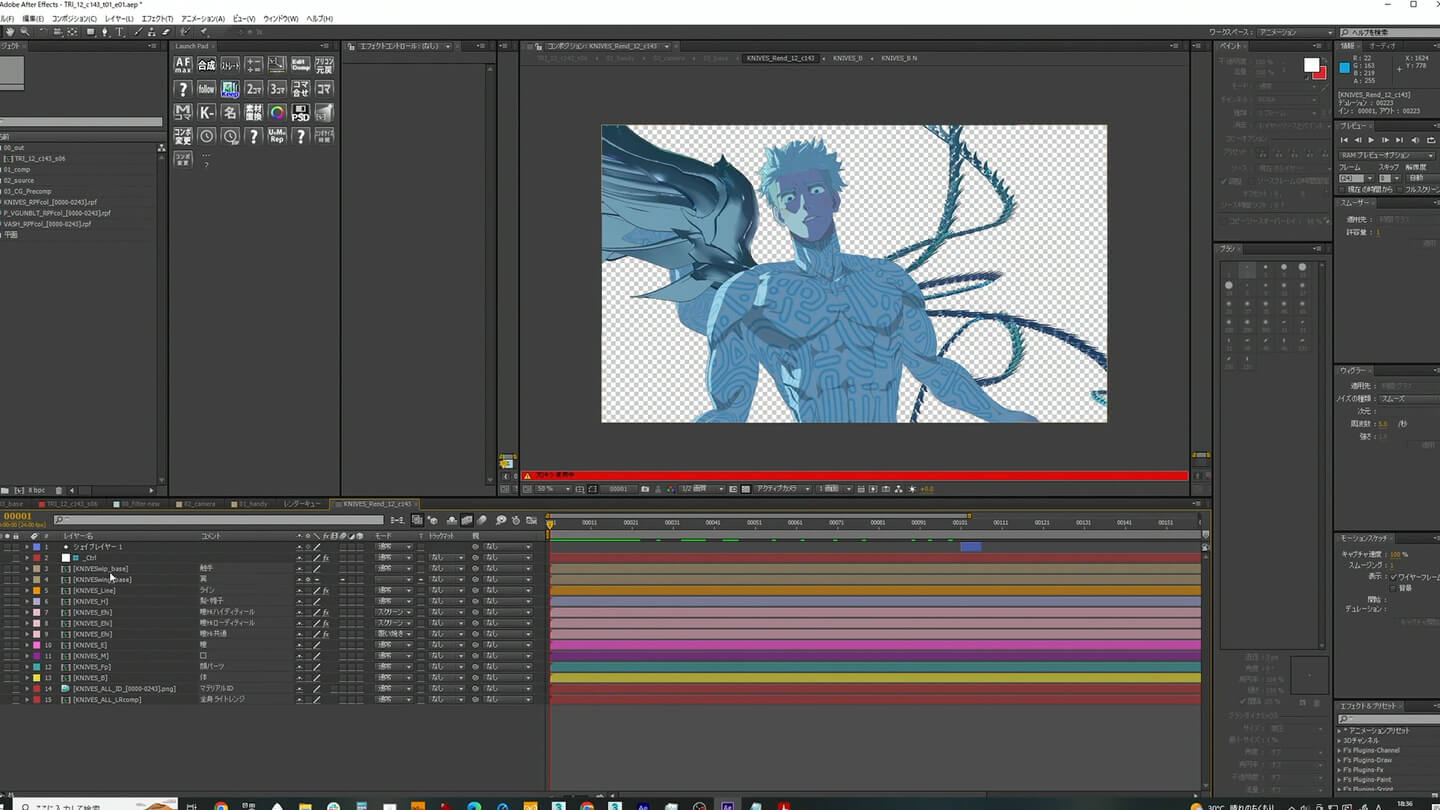Image resolution: width=1440 pixels, height=810 pixels.
Task: Click the take snapshot camera icon in viewer
Action: (x=645, y=489)
